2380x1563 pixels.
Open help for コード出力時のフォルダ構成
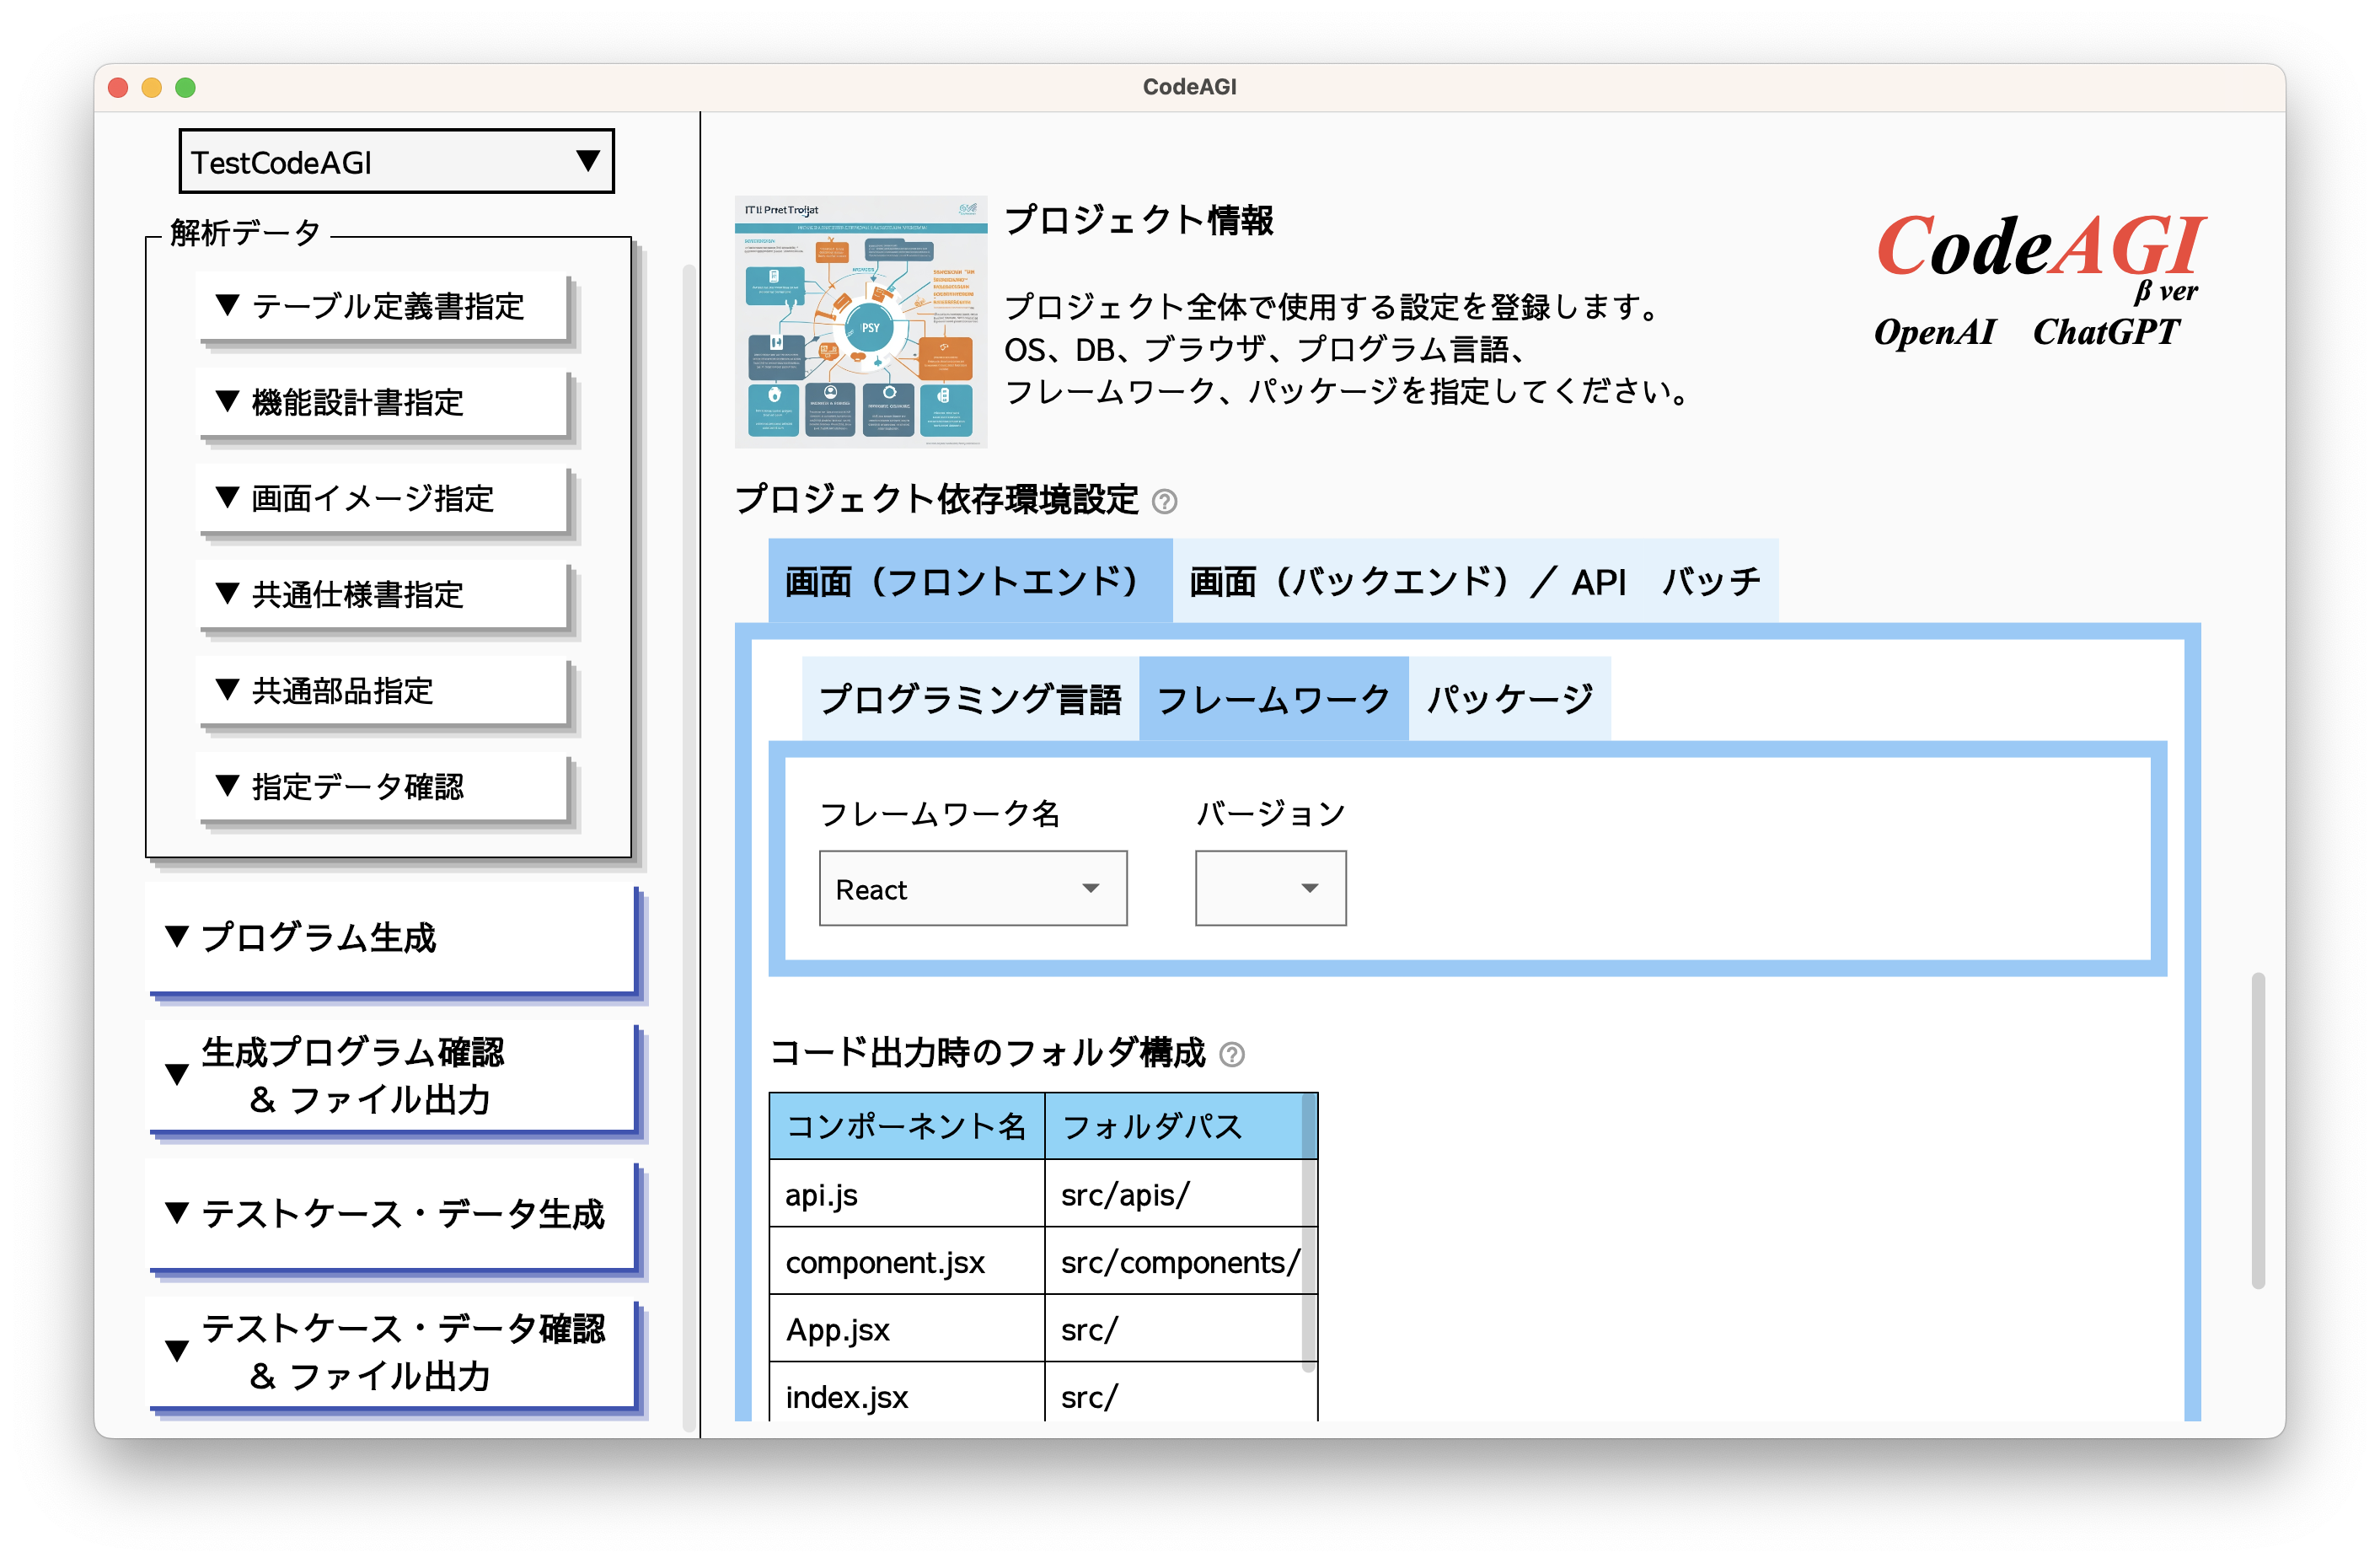[x=1234, y=1053]
